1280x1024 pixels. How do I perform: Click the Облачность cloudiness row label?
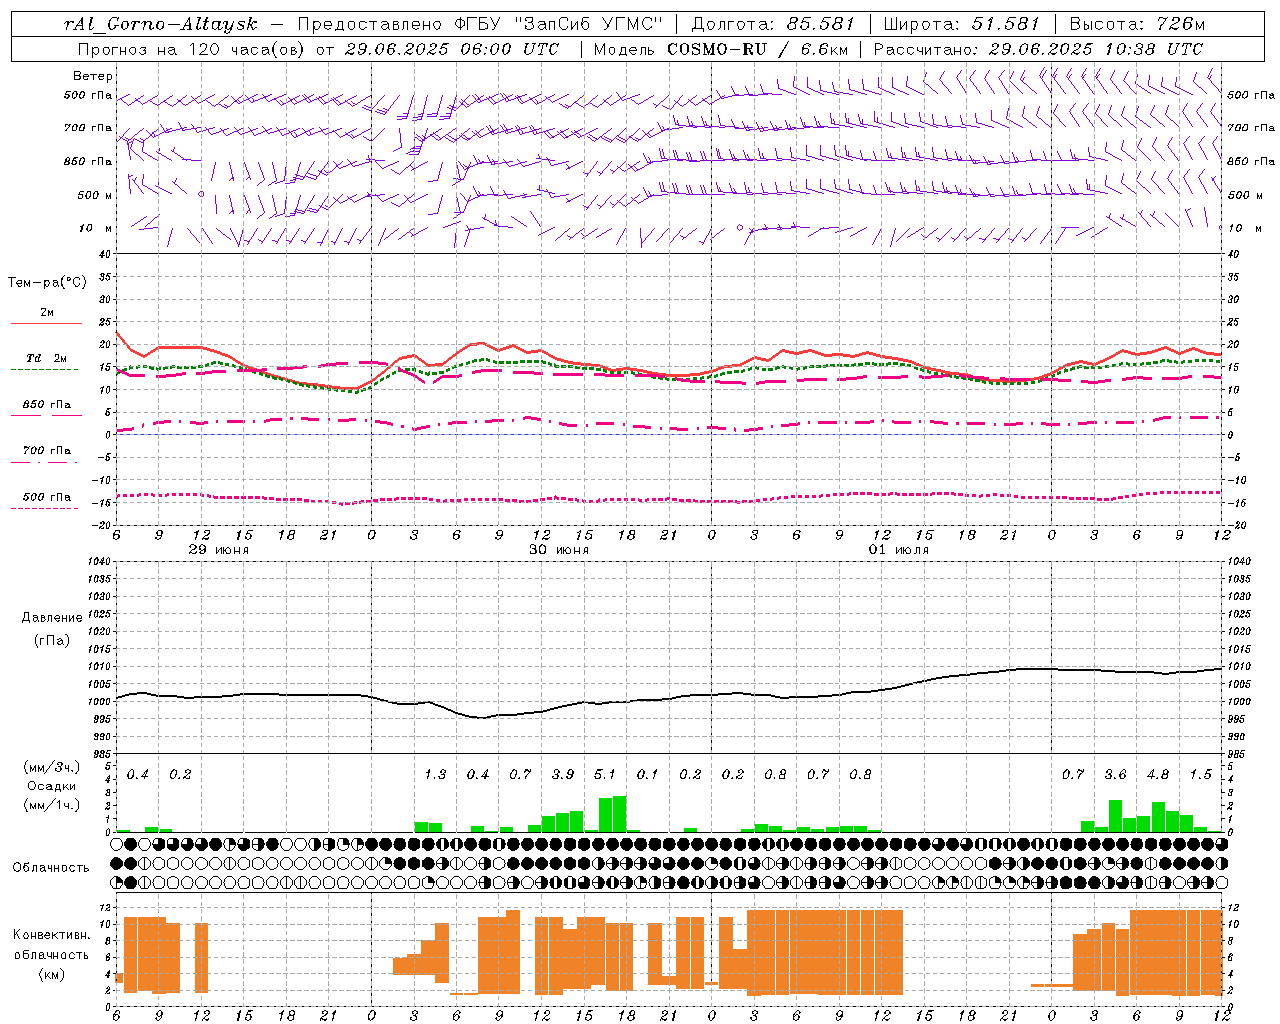pos(51,868)
